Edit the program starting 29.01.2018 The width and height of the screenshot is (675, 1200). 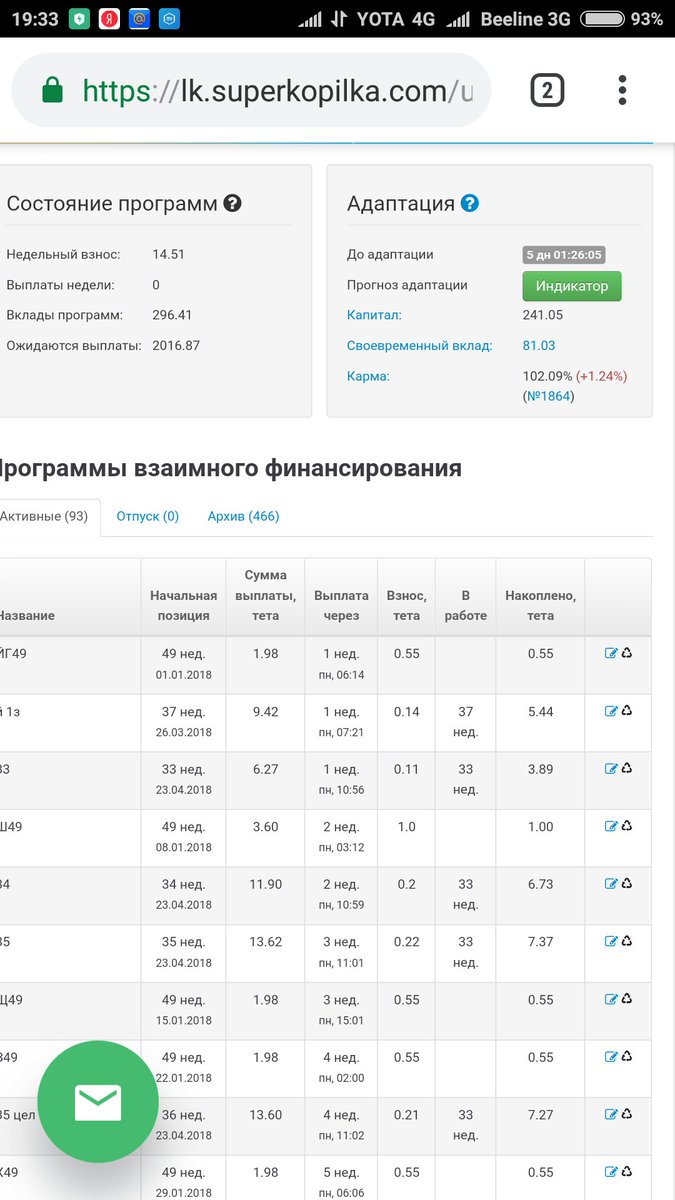(x=611, y=1172)
